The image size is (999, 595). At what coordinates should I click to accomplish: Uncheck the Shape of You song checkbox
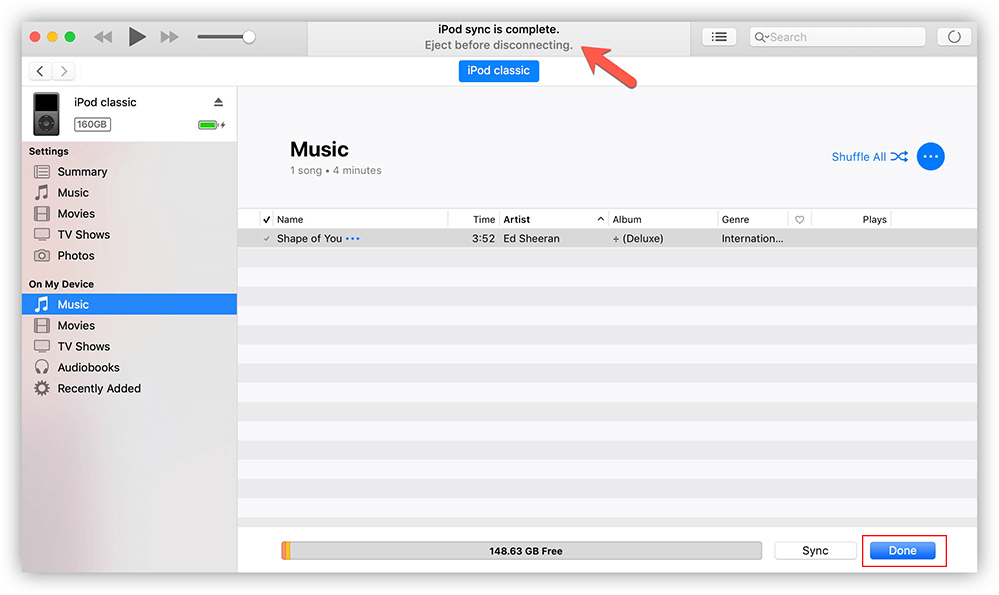coord(266,239)
